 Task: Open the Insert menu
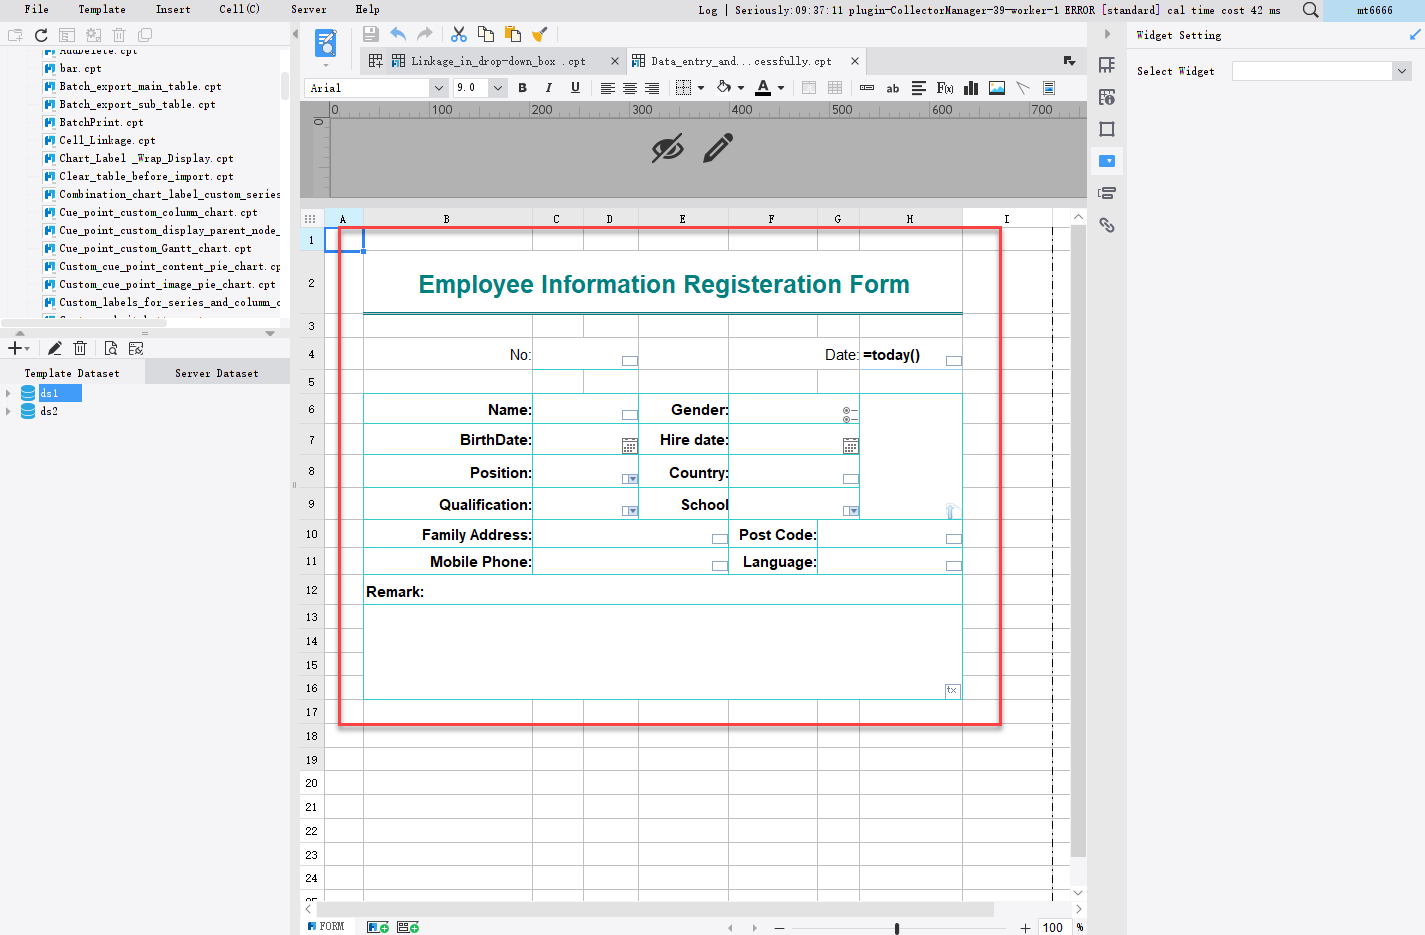[x=173, y=10]
